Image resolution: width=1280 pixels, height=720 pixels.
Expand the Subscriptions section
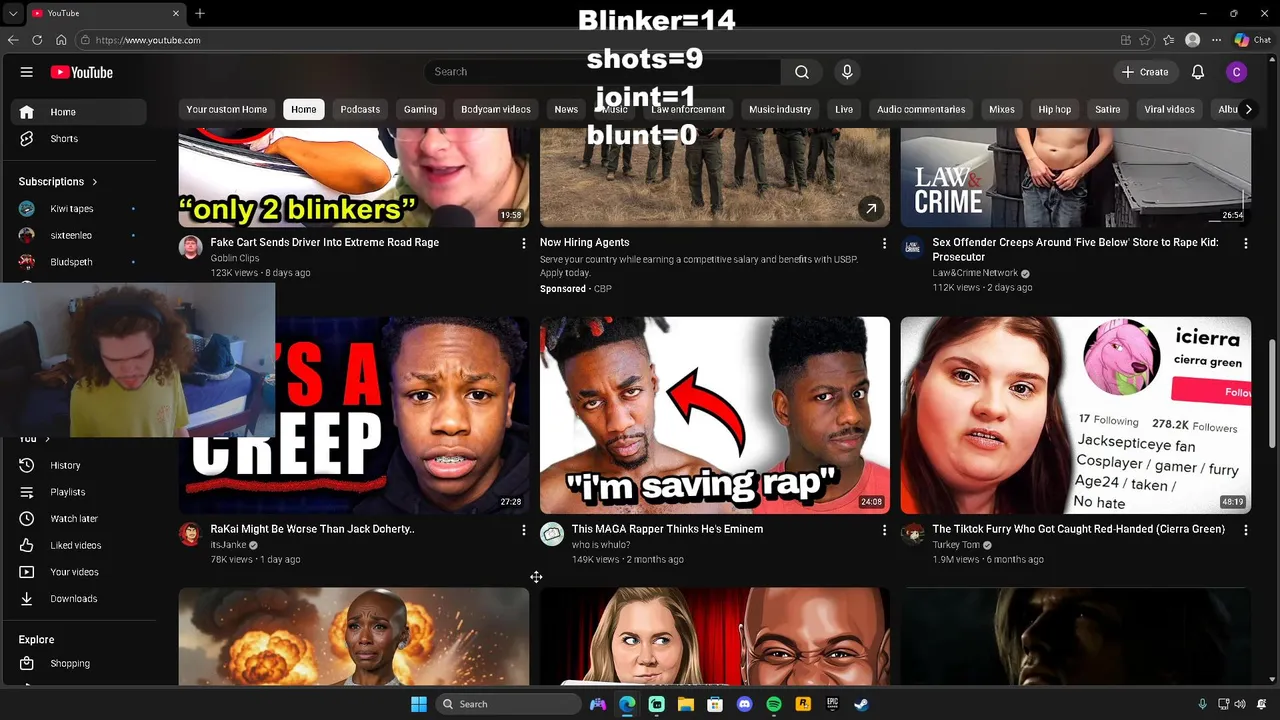point(58,182)
